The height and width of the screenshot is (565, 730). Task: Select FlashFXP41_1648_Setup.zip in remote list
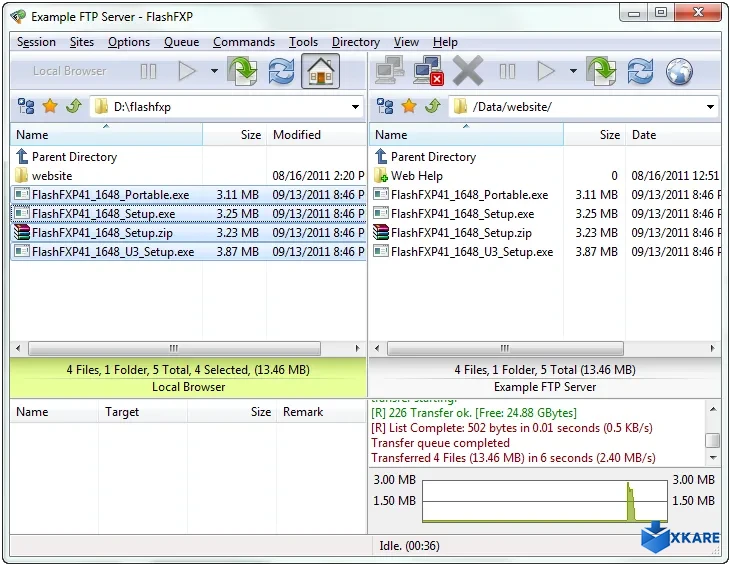pos(460,233)
